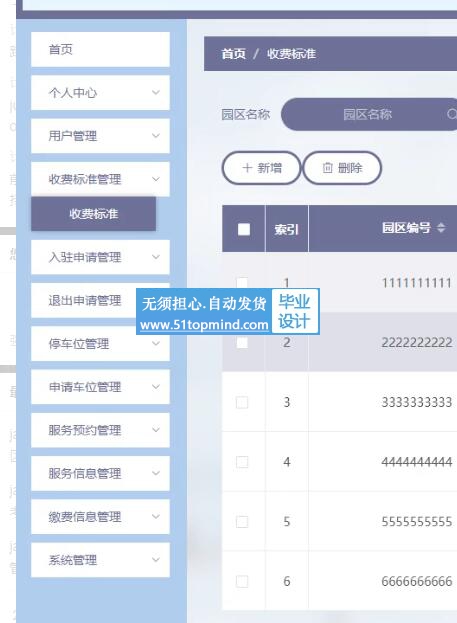Click 首页 link in the breadcrumb
The height and width of the screenshot is (623, 457).
[233, 54]
